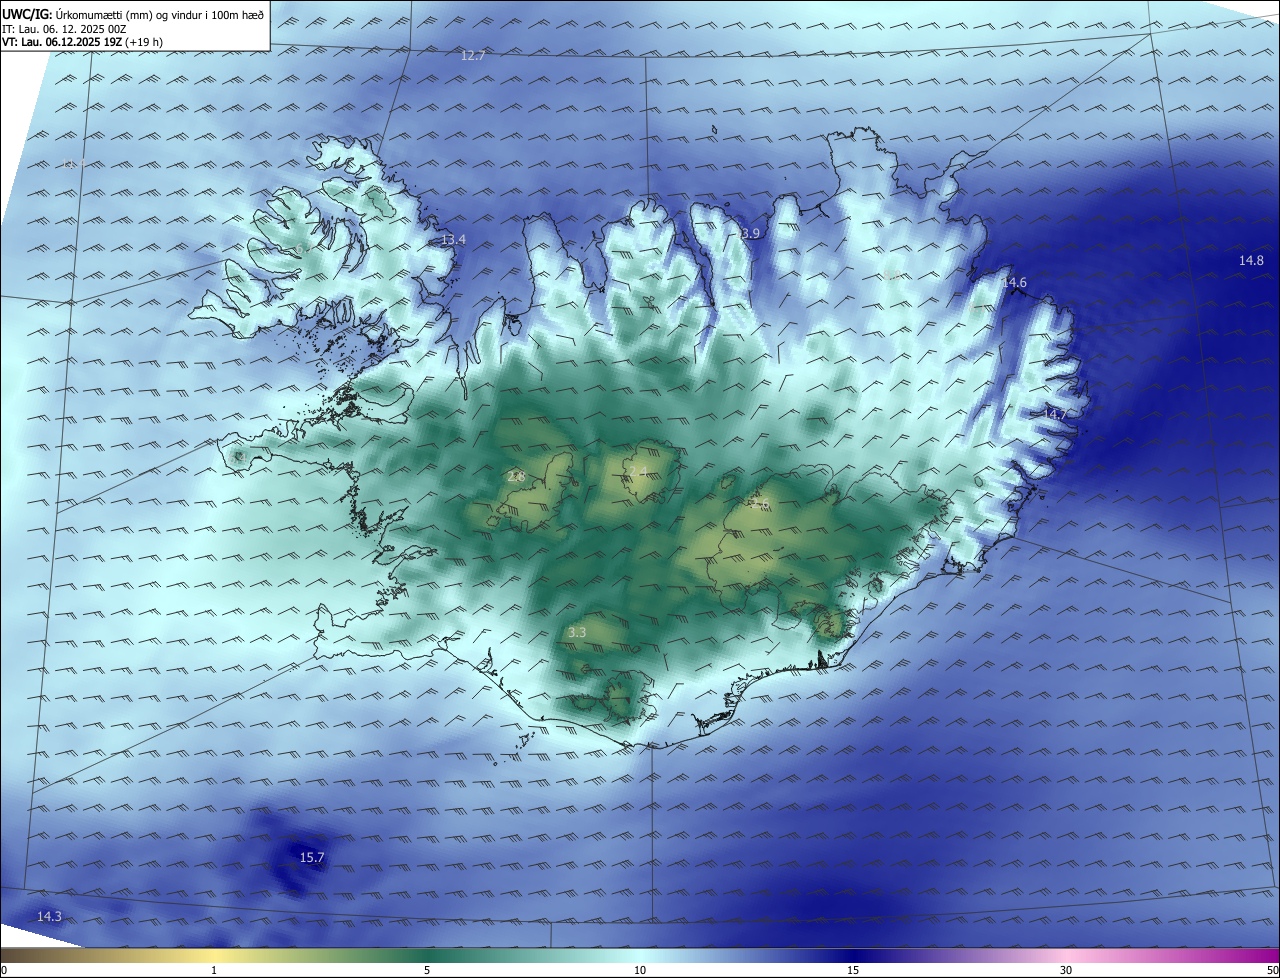
Task: Click the 14.6 value label off the northeast coast
Action: click(x=1015, y=283)
